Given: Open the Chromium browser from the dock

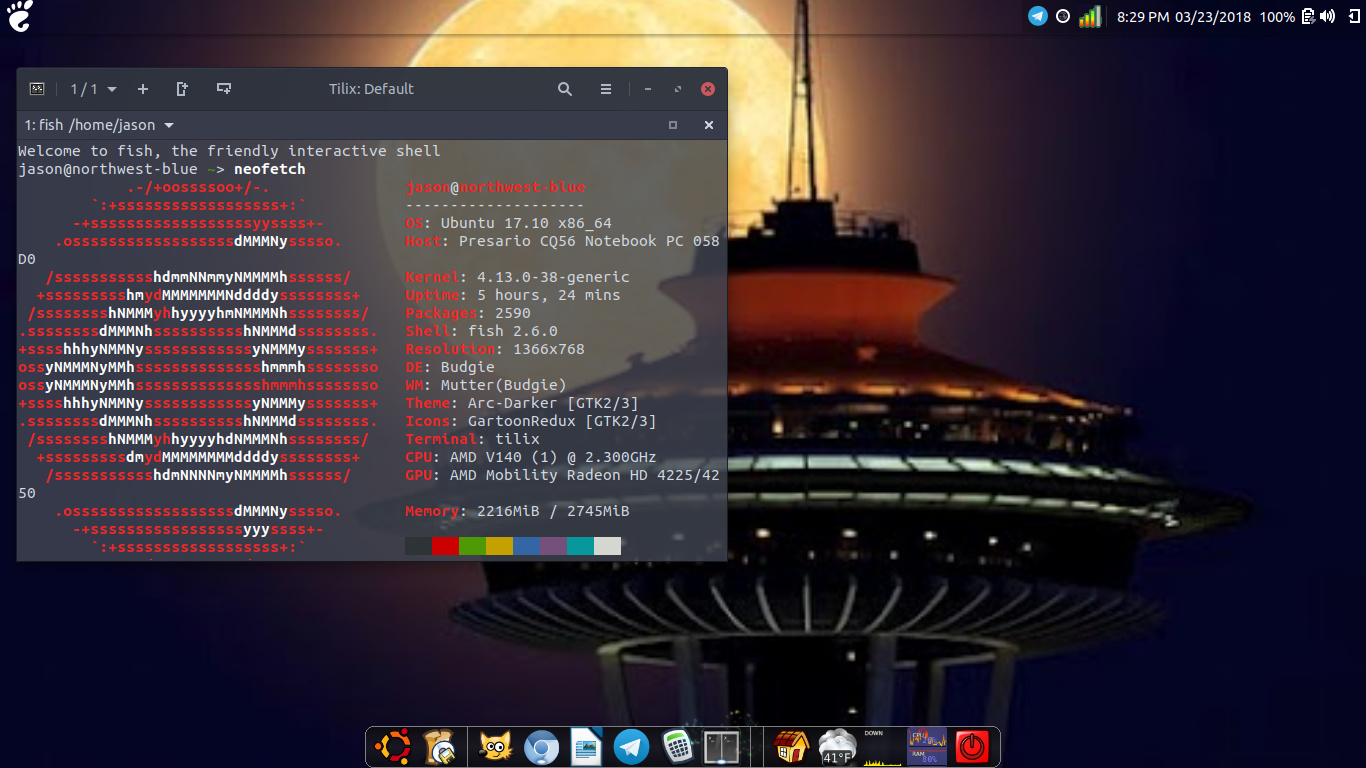Looking at the screenshot, I should coord(539,746).
